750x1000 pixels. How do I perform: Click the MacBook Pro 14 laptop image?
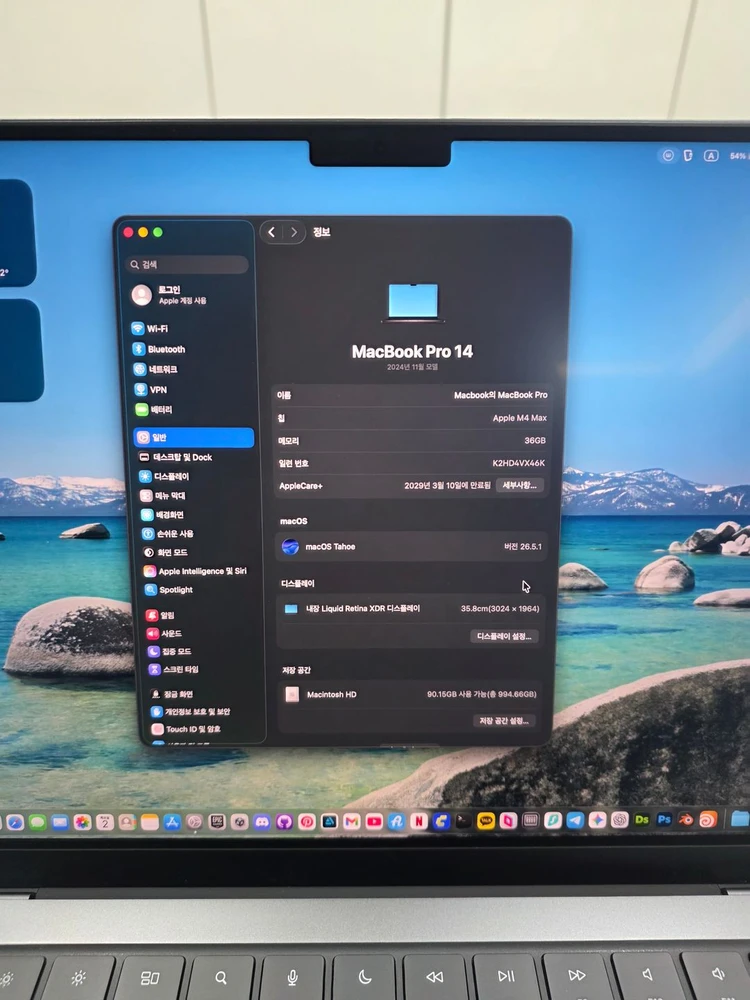[x=413, y=302]
